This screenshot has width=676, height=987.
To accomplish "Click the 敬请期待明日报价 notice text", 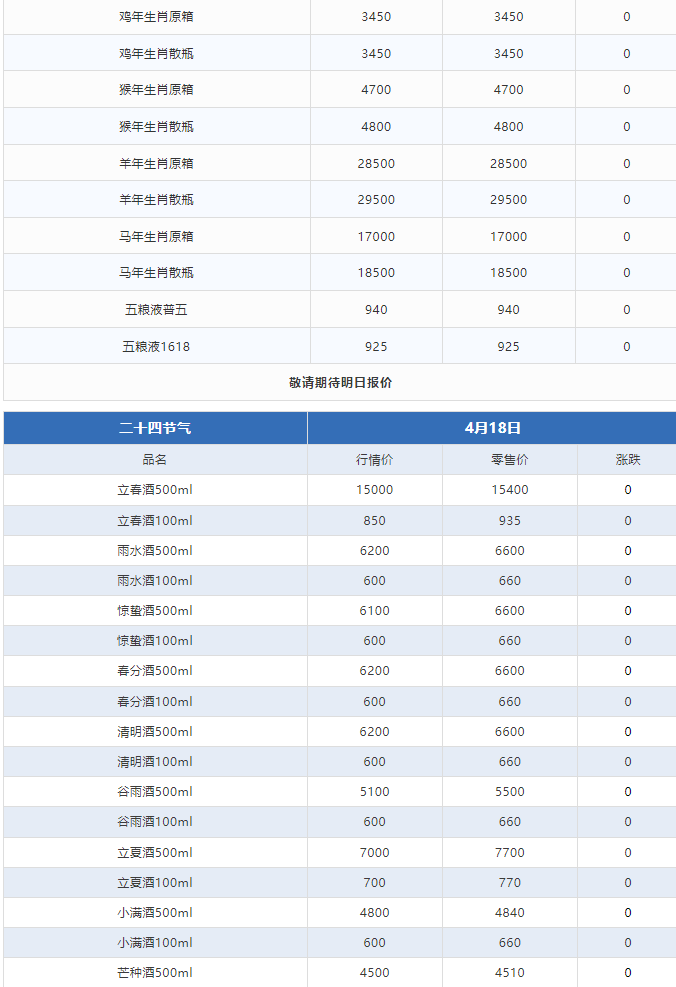I will [341, 383].
